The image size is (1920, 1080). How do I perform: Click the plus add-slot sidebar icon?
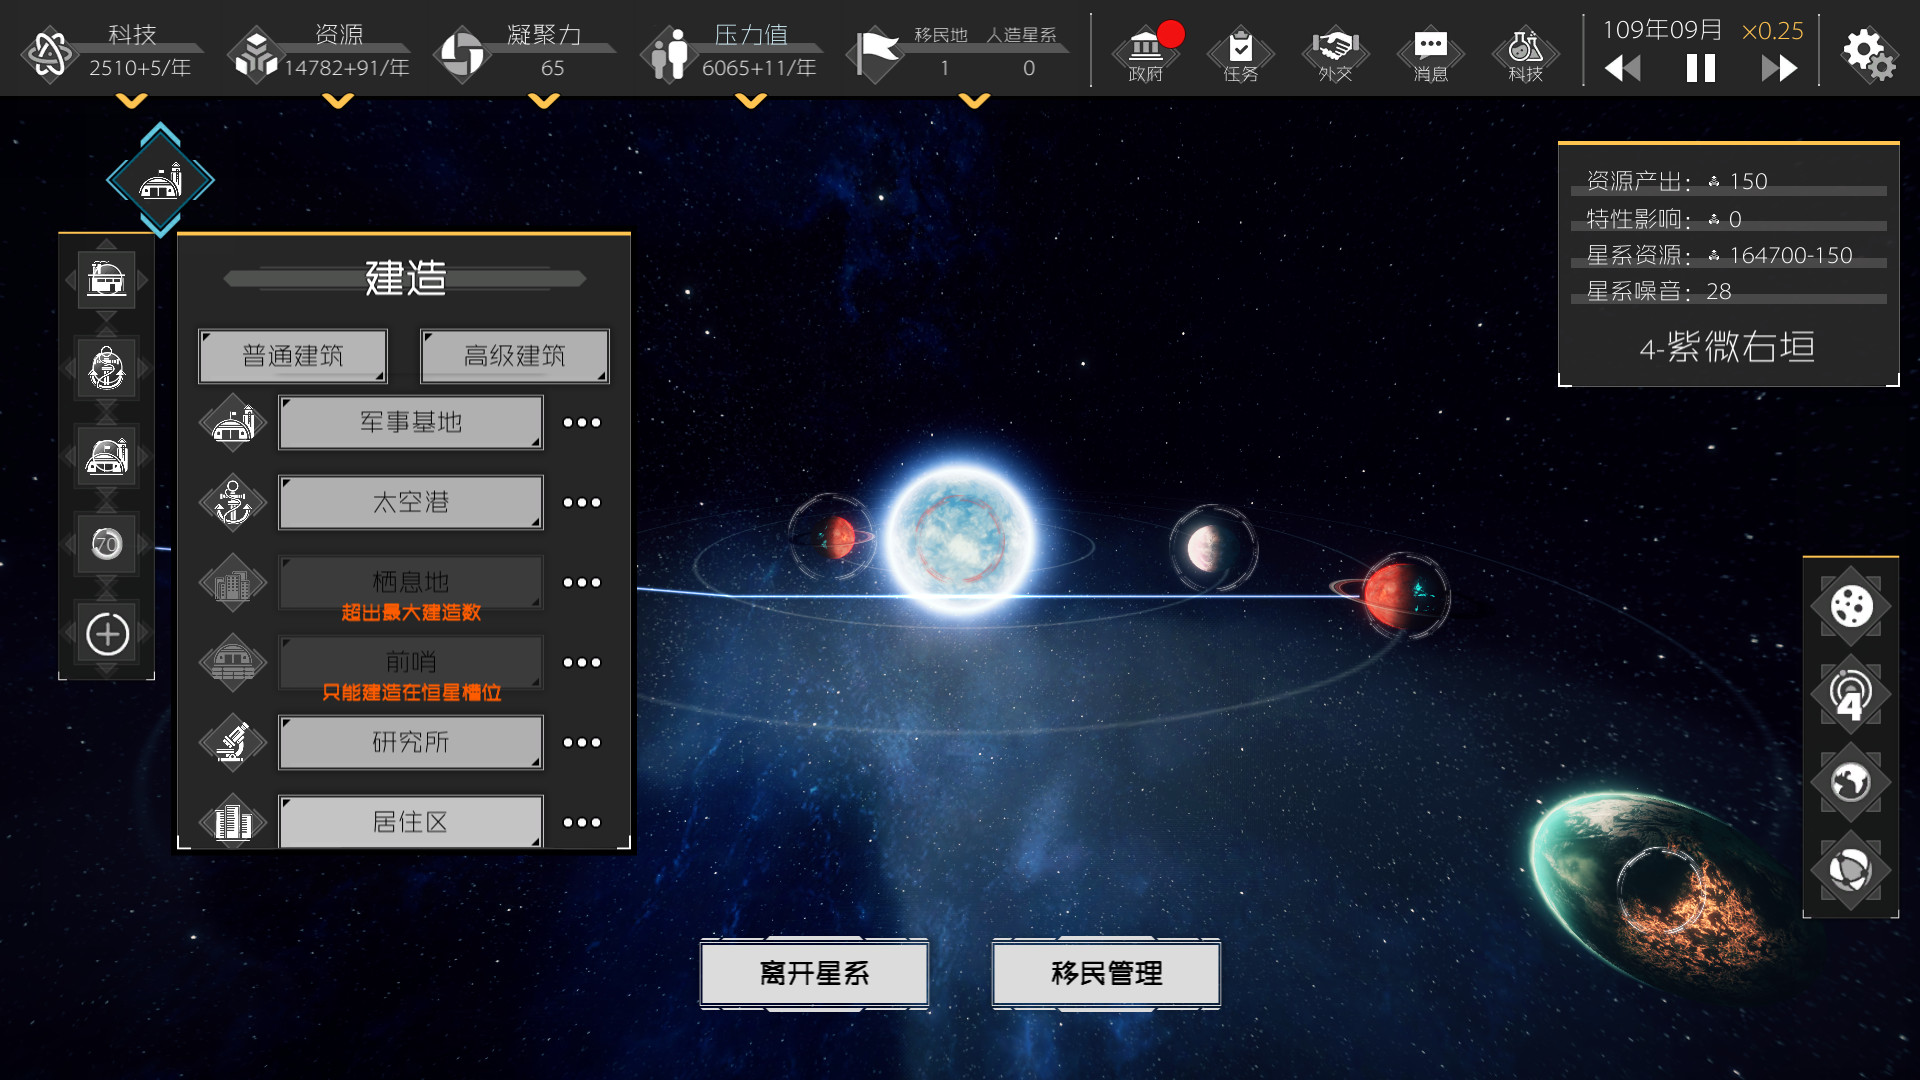(x=107, y=634)
